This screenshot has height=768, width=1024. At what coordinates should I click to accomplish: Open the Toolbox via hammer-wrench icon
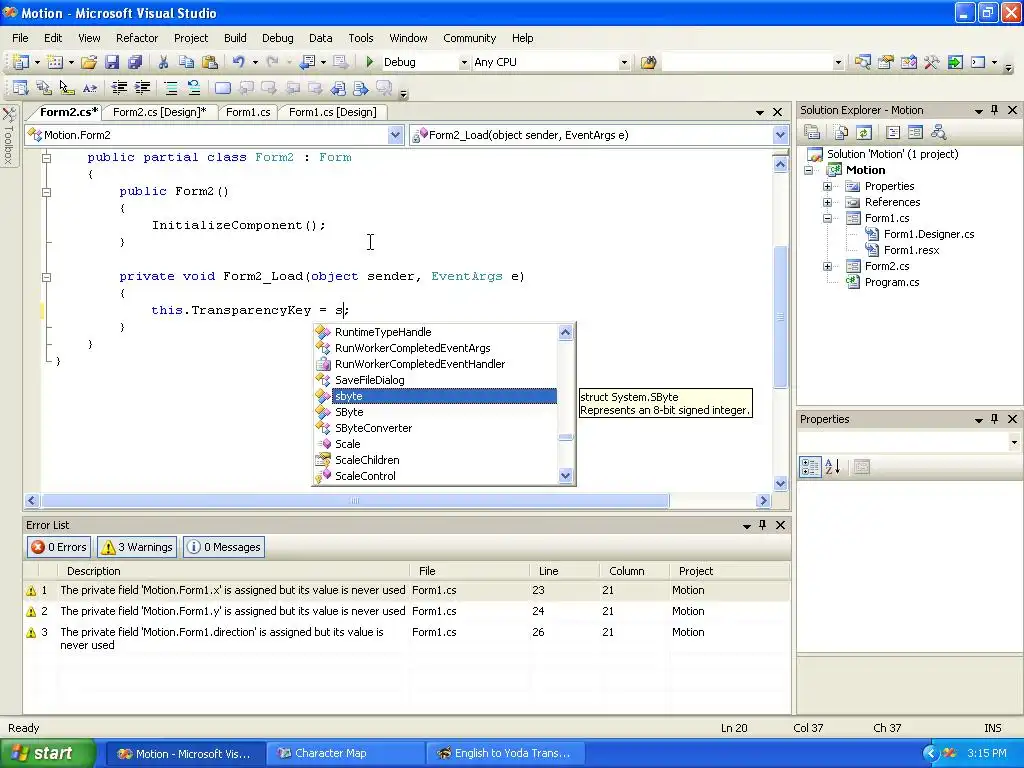tap(931, 62)
